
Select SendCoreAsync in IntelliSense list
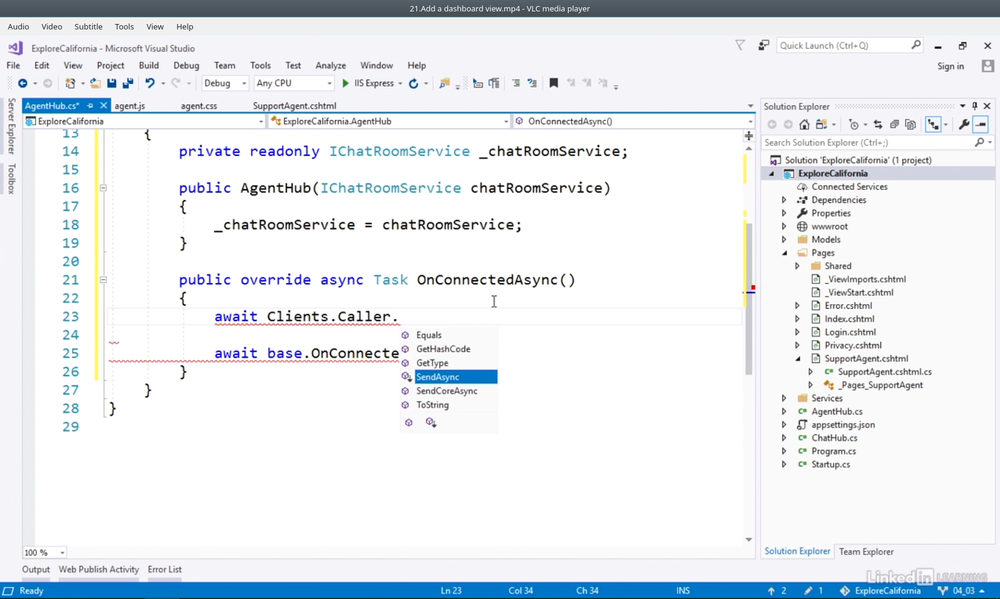[x=449, y=391]
